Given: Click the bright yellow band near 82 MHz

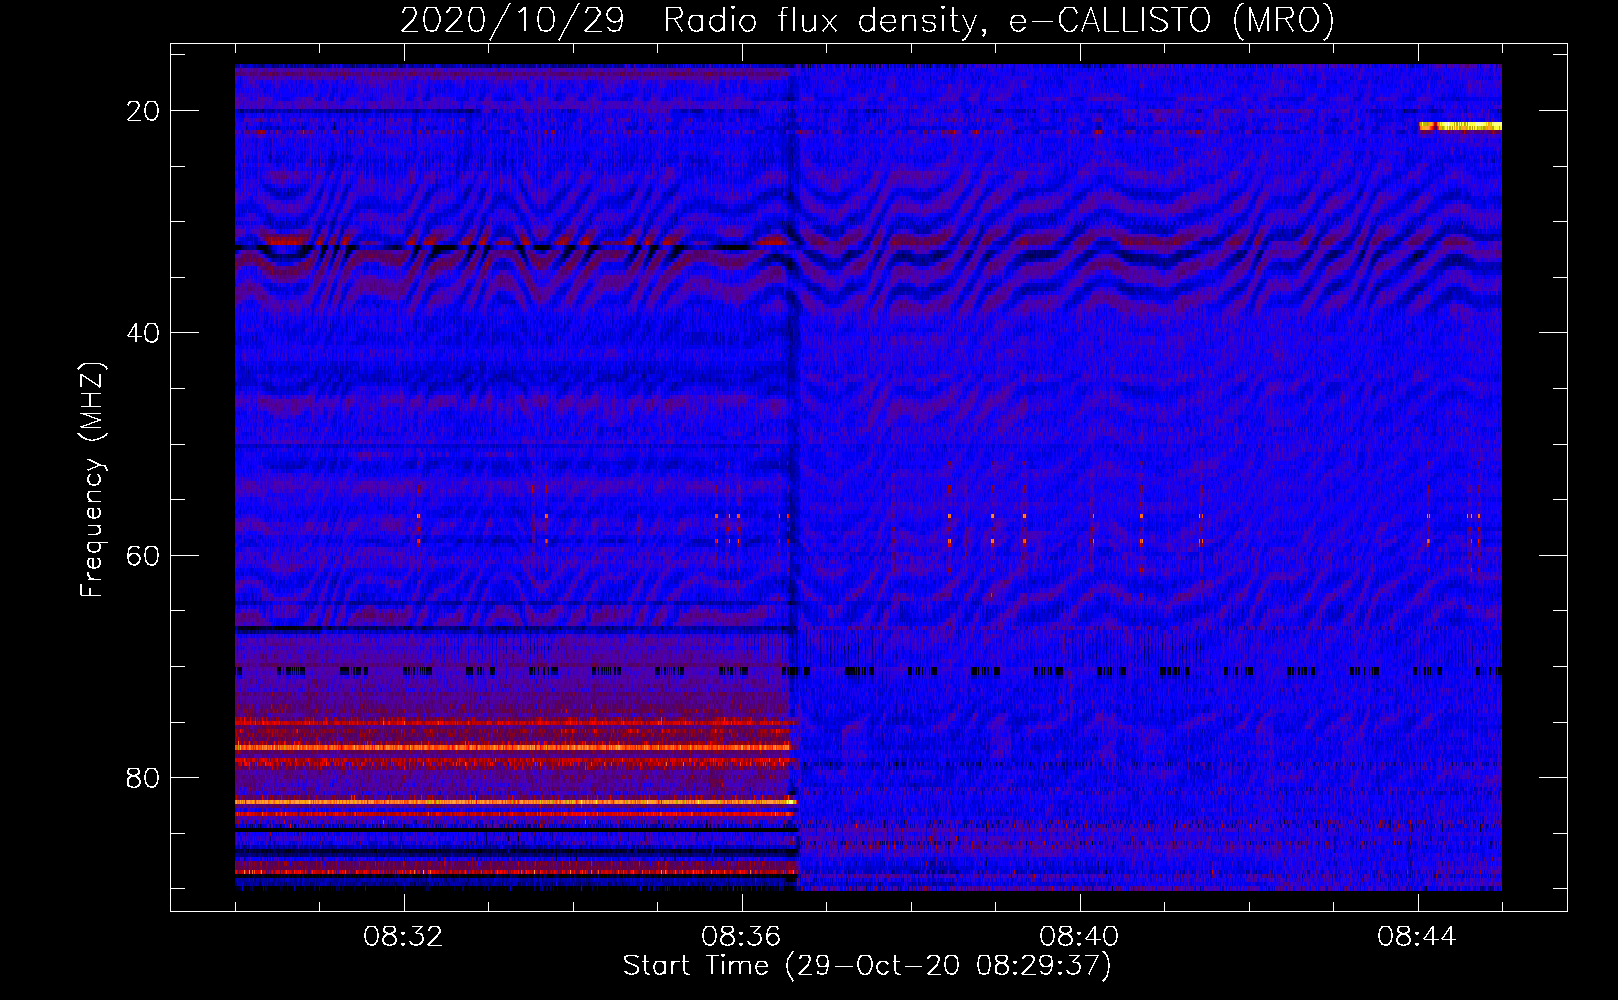Looking at the screenshot, I should click(516, 802).
